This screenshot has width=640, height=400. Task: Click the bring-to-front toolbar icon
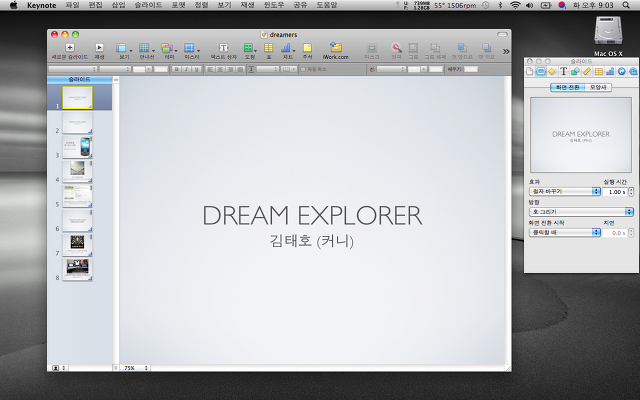tap(462, 48)
